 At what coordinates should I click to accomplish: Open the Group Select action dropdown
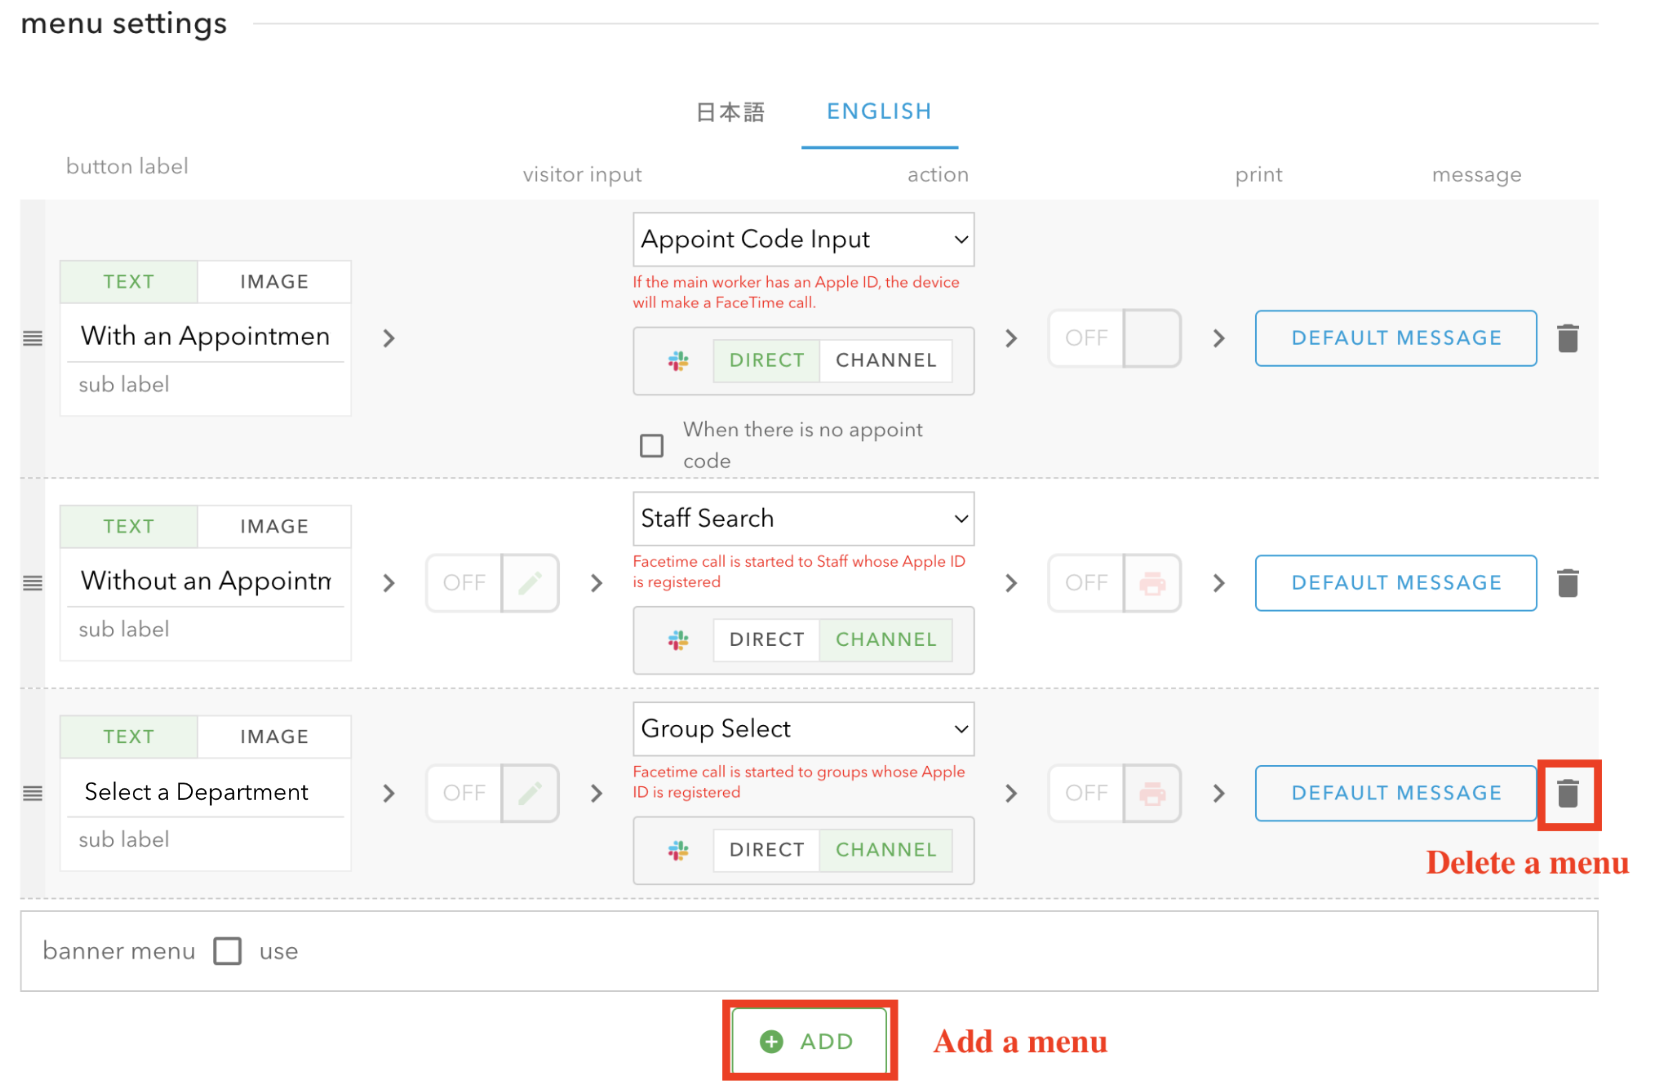pos(802,729)
